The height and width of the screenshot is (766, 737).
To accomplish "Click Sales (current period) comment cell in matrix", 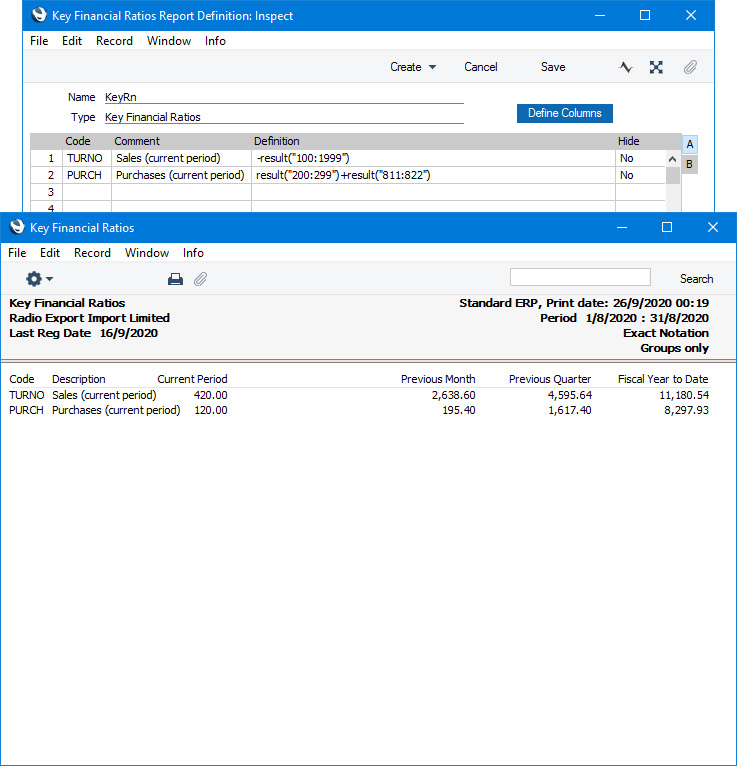I will 181,158.
